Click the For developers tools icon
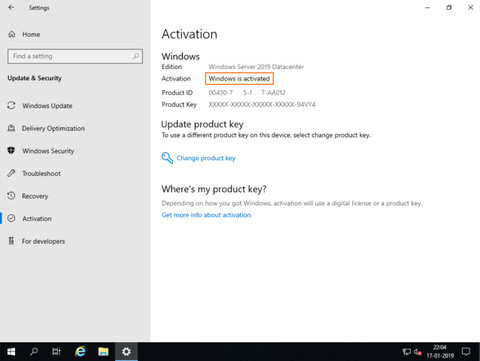The width and height of the screenshot is (480, 361). tap(11, 241)
